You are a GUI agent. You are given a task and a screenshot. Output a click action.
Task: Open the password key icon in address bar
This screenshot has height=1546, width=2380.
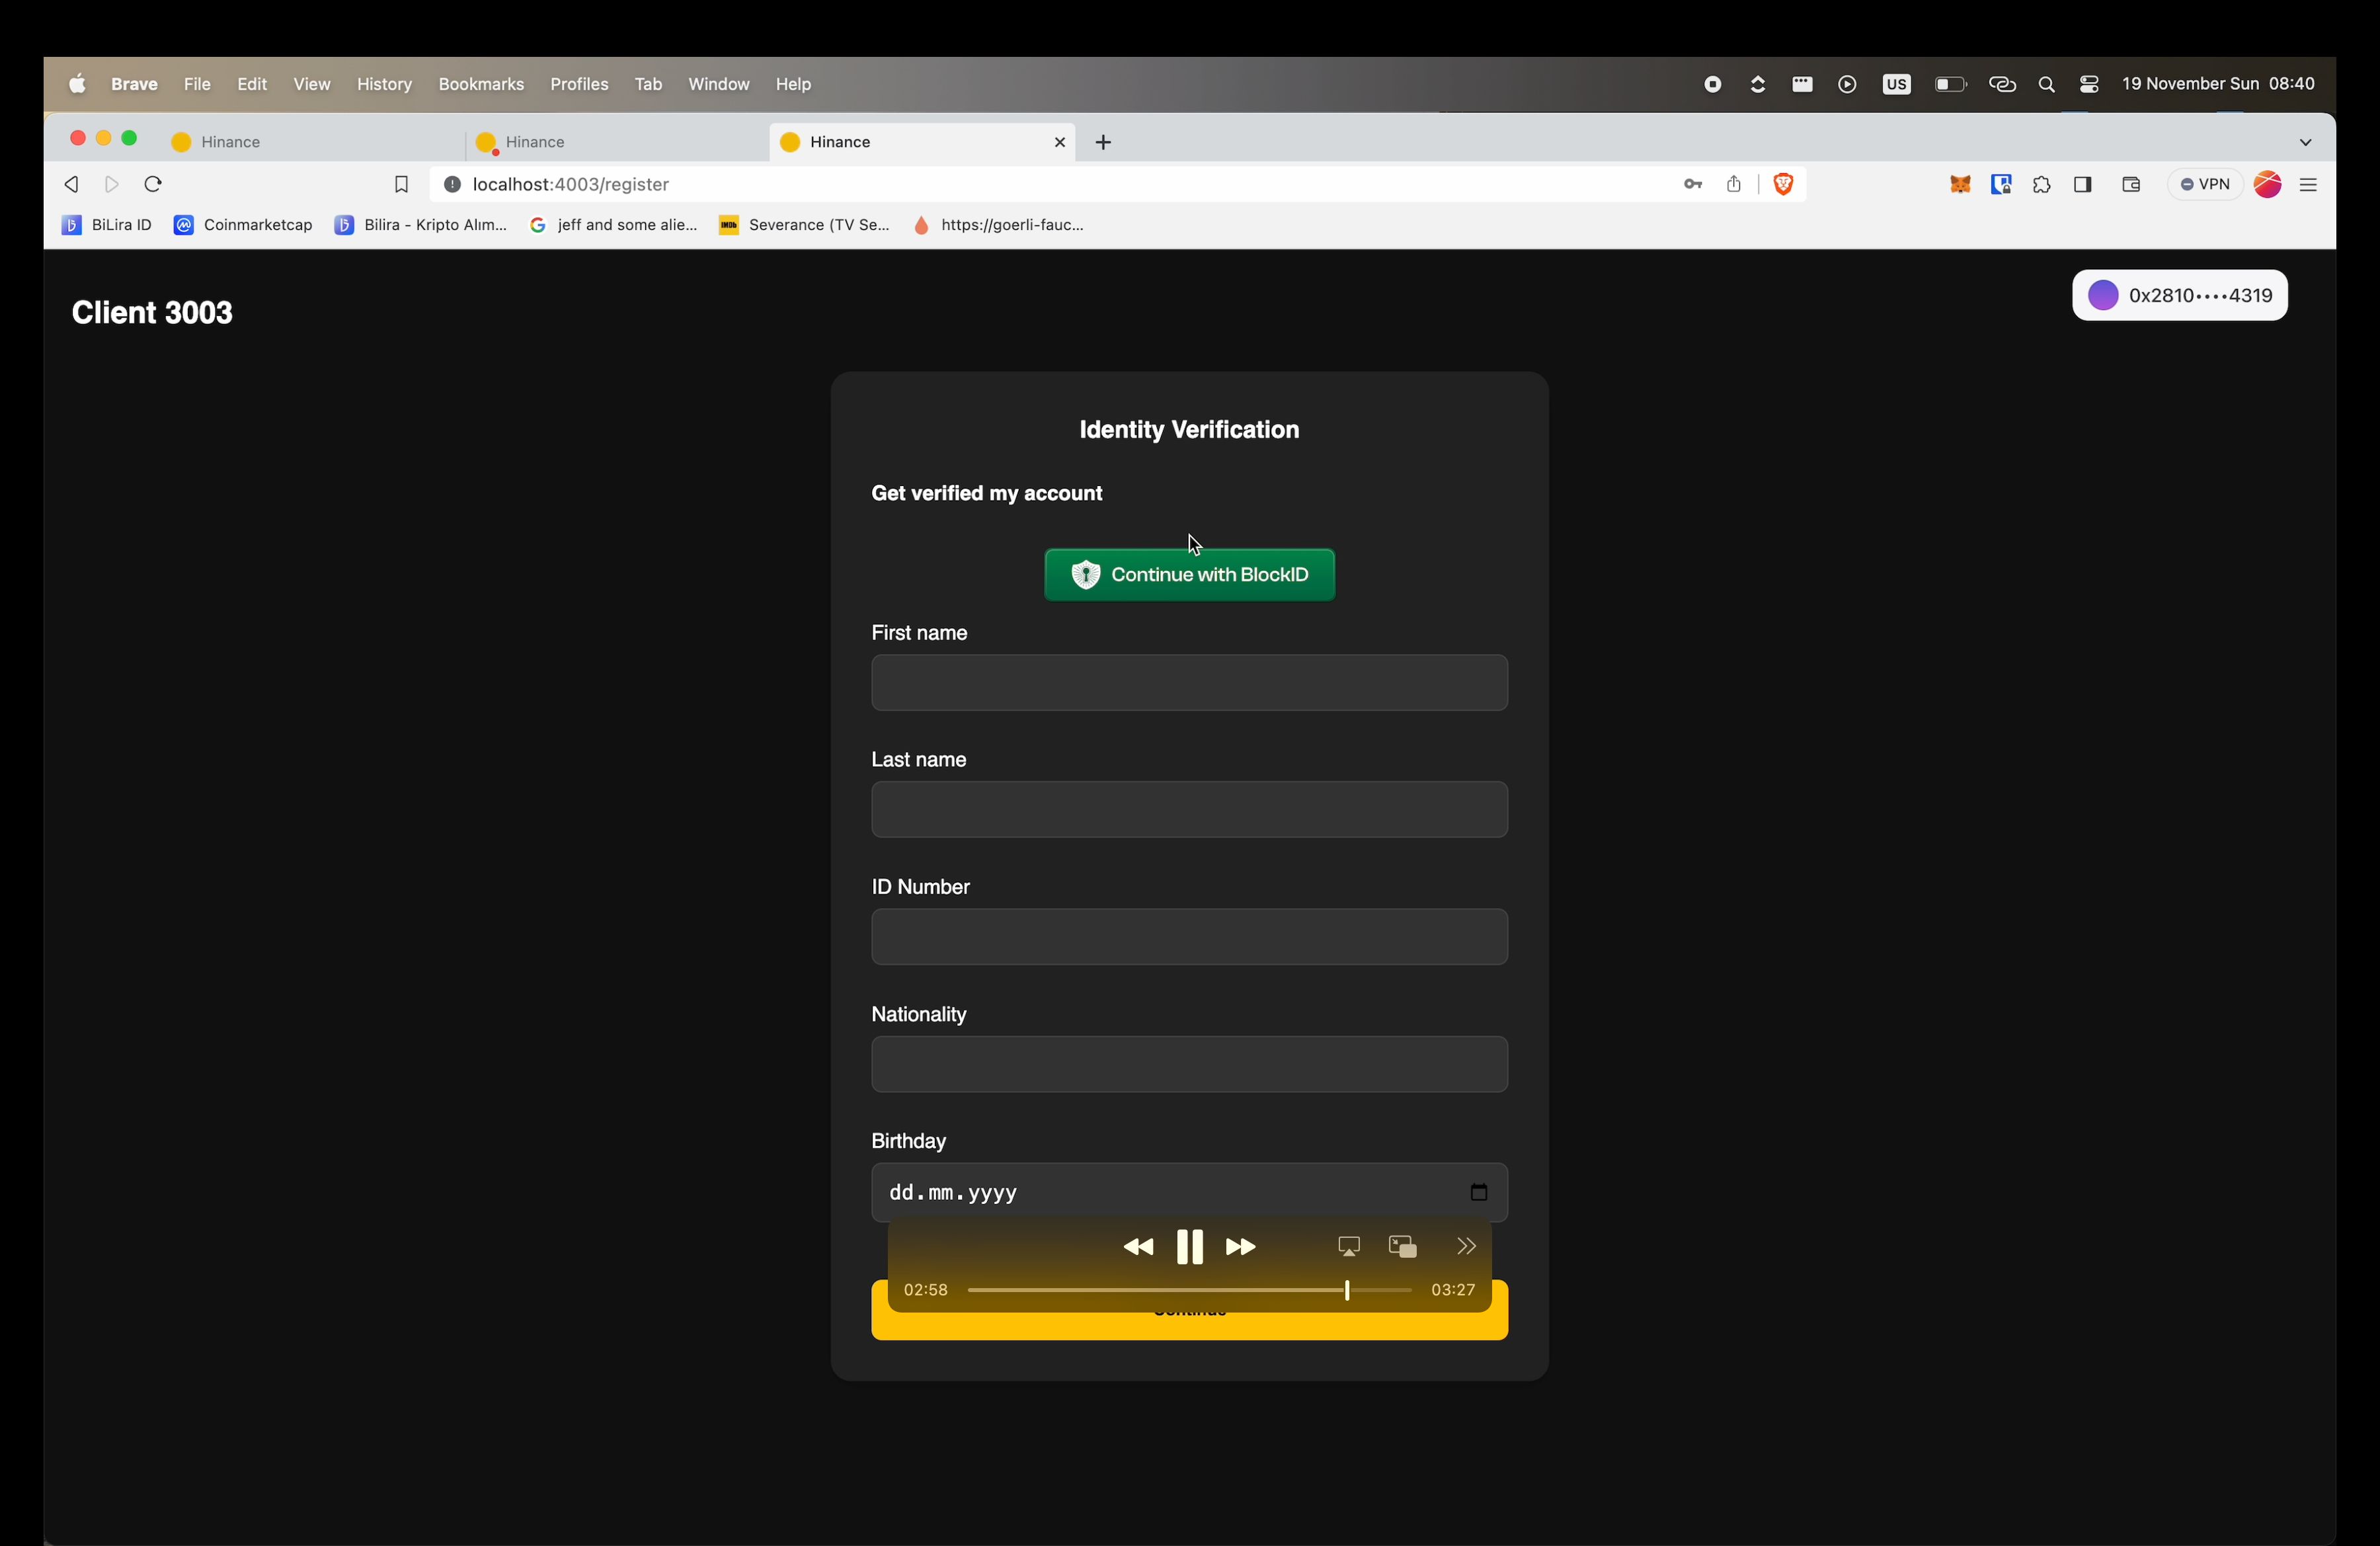(1692, 184)
